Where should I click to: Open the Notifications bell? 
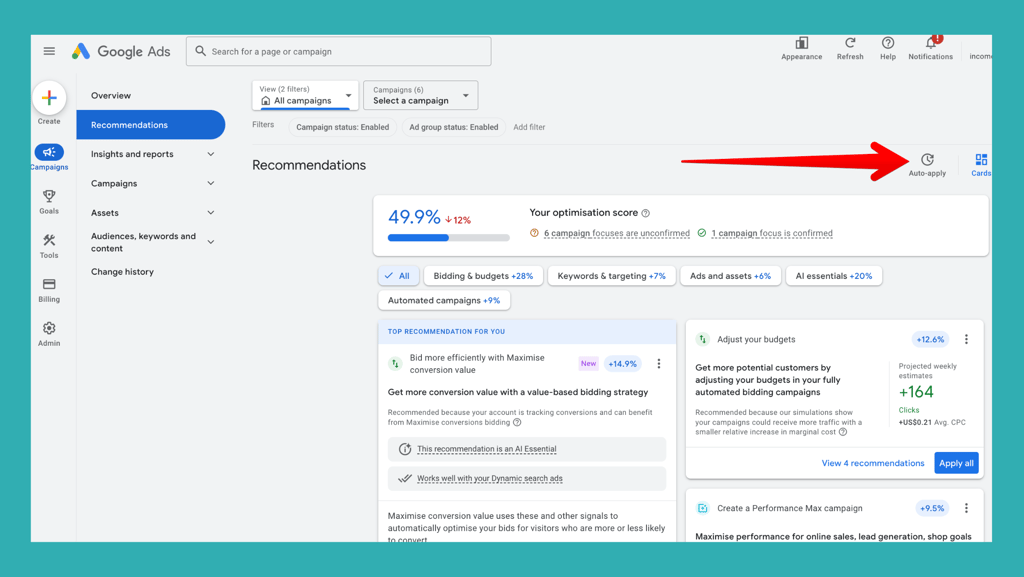[931, 43]
